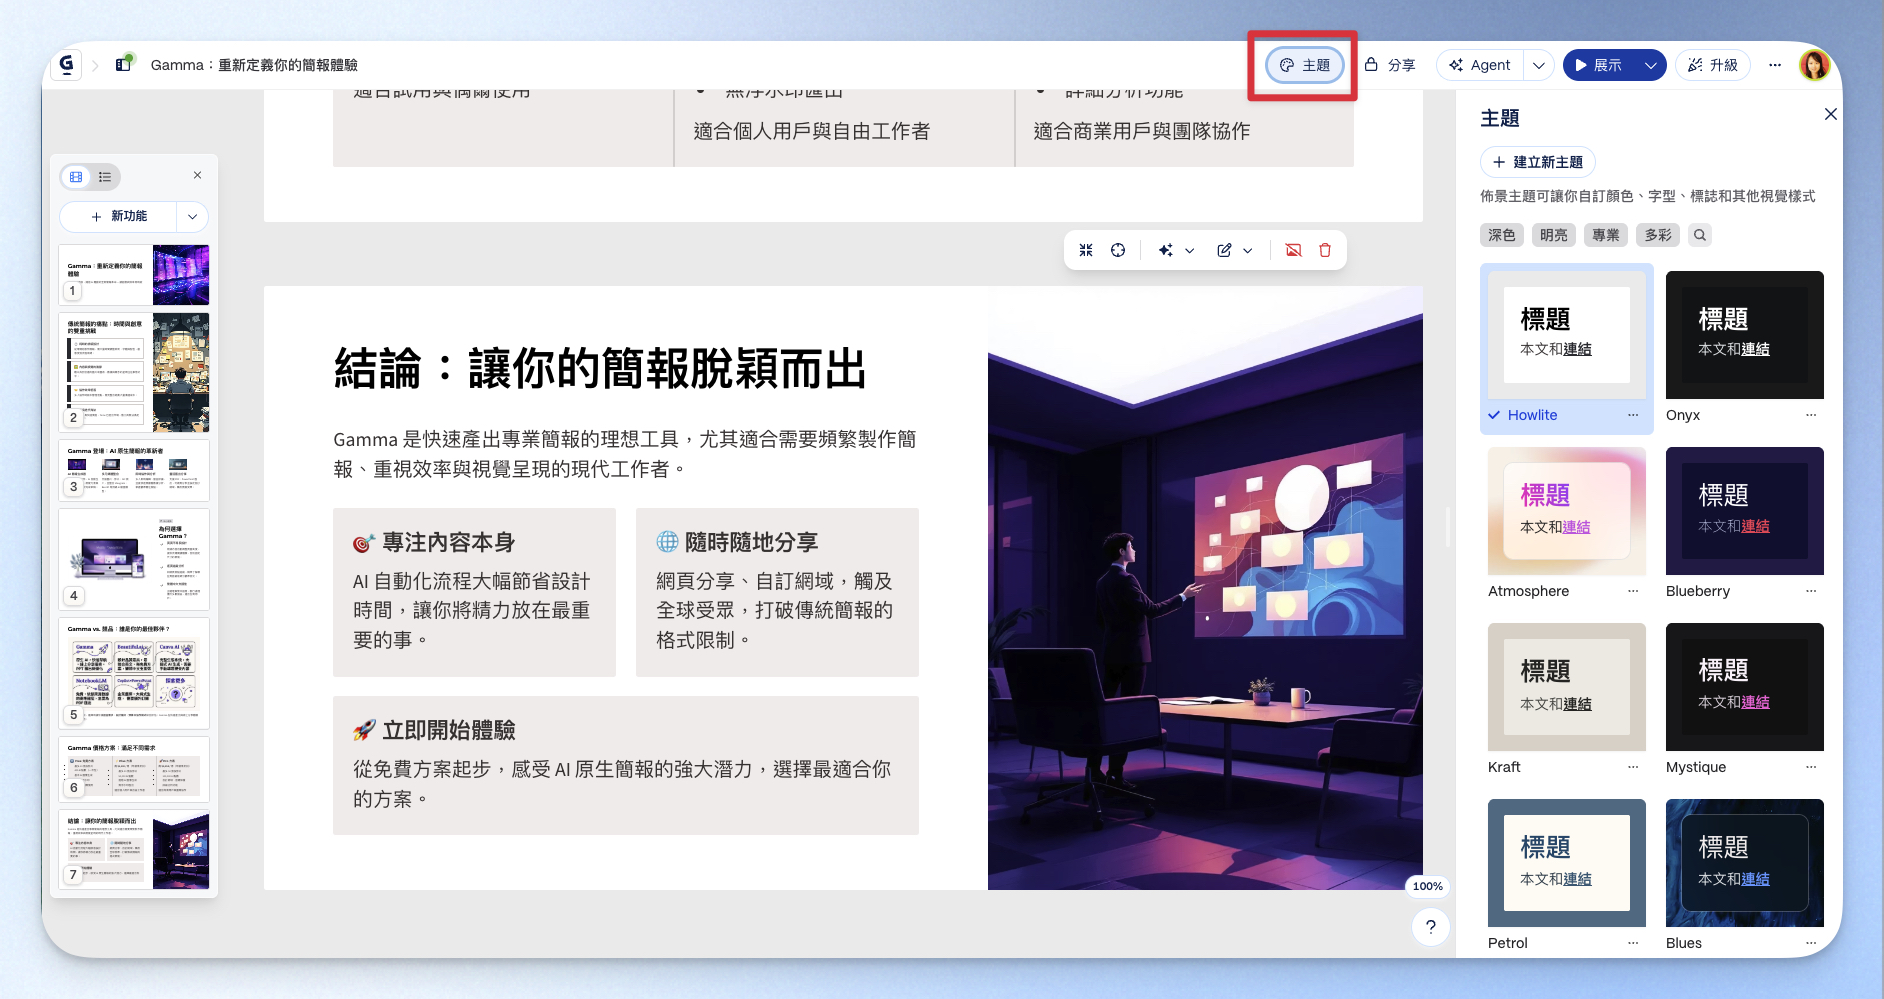Click the red delete card trash icon
The height and width of the screenshot is (999, 1884).
(x=1325, y=251)
